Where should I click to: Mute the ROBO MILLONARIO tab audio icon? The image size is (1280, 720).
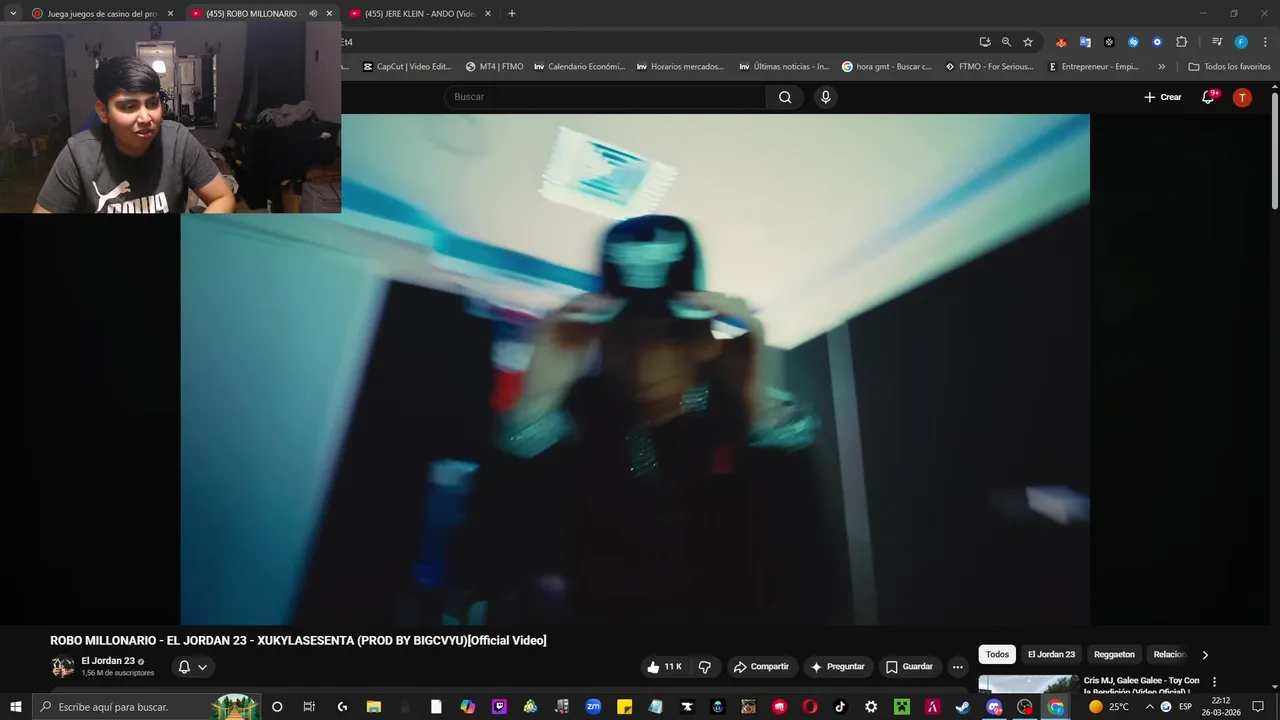pos(313,14)
